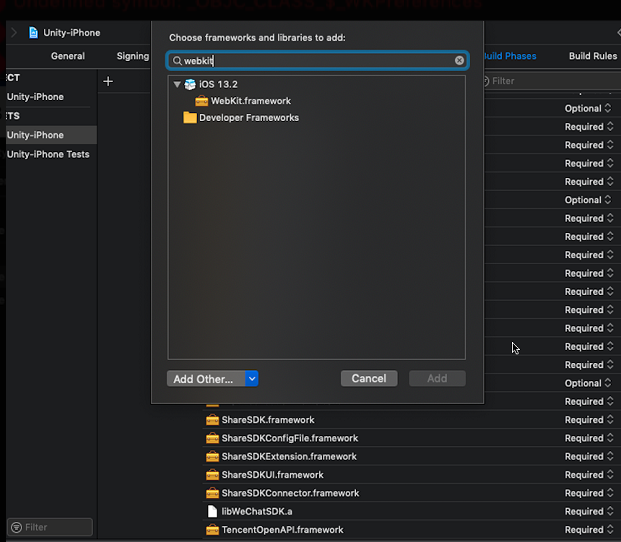The width and height of the screenshot is (621, 542).
Task: Select ShareSDK.framework row text
Action: tap(268, 420)
